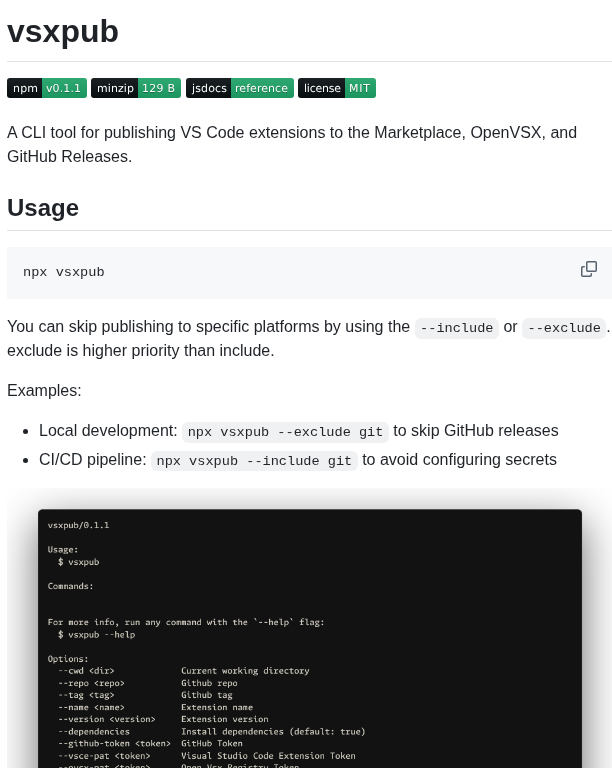
Task: Open the npm v0.1.1 badge
Action: [47, 88]
